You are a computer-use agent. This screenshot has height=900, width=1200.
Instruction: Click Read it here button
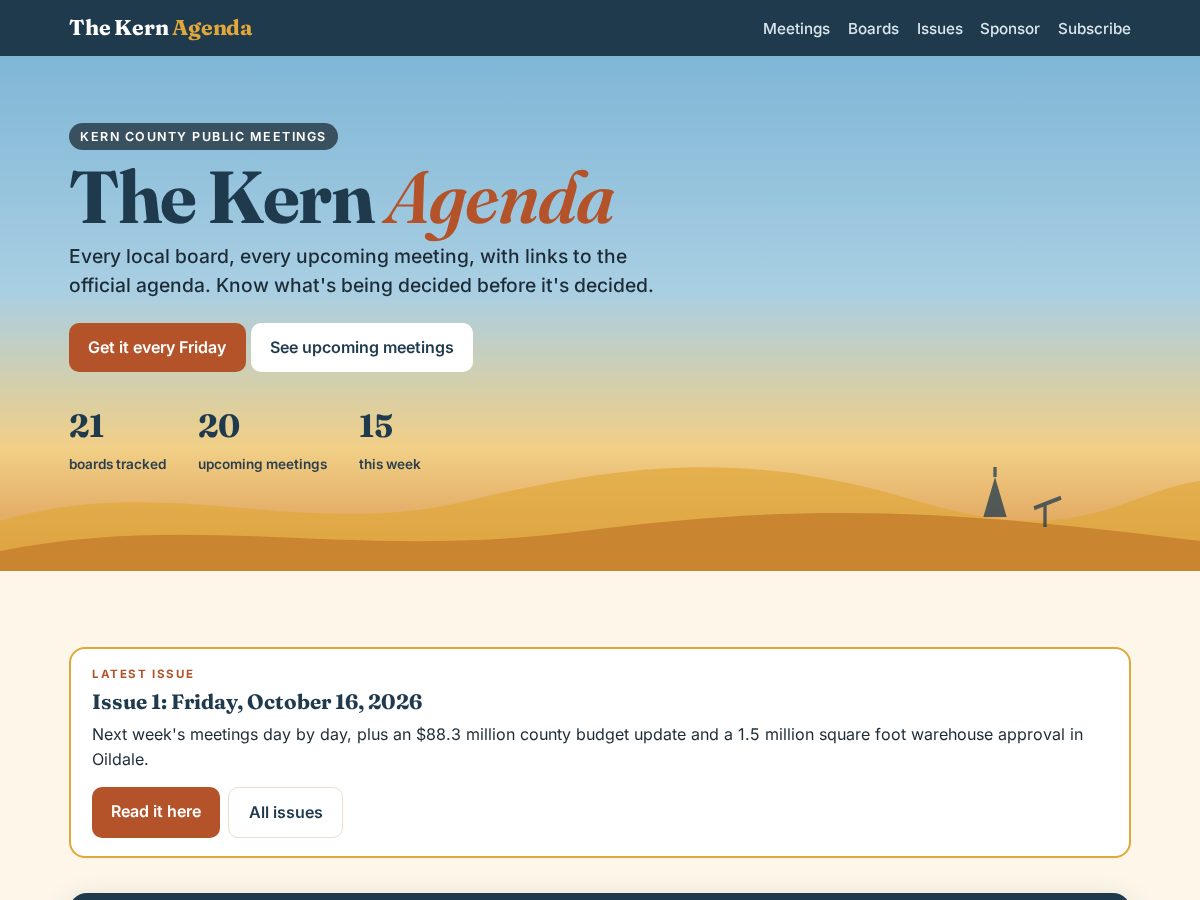[156, 812]
